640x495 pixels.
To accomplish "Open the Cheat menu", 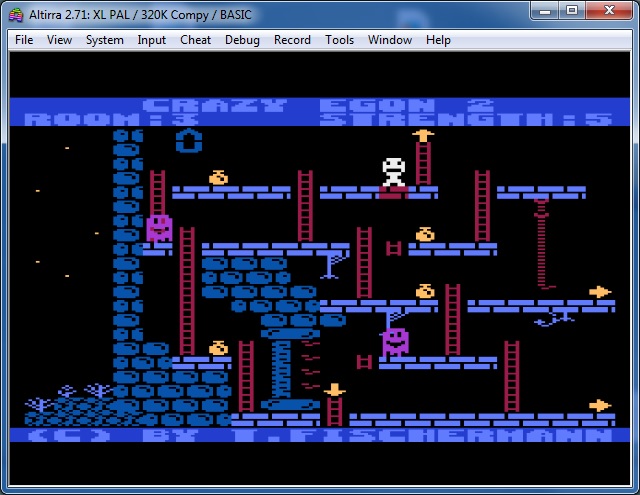I will 196,40.
